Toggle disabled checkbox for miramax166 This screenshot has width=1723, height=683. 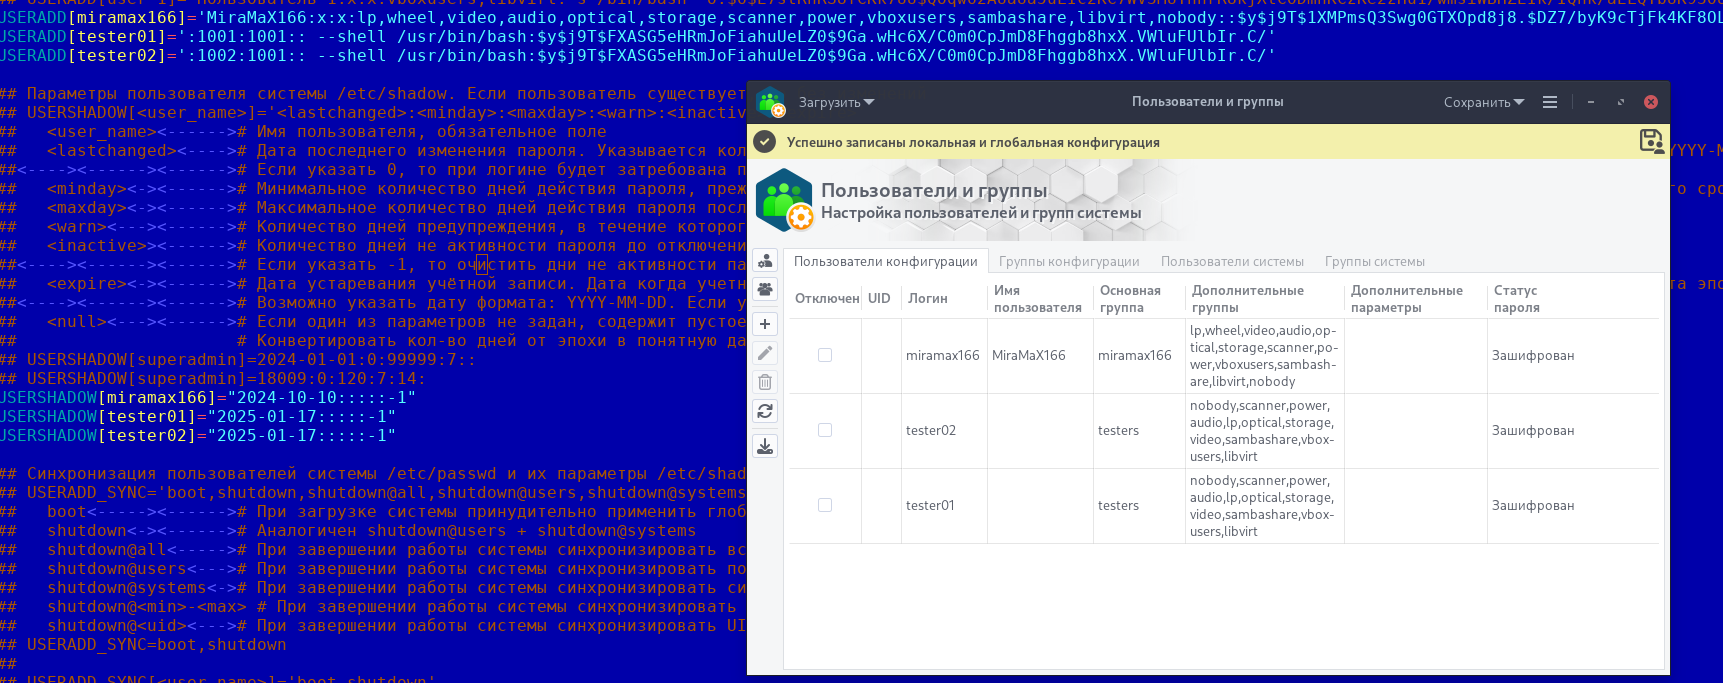(825, 355)
